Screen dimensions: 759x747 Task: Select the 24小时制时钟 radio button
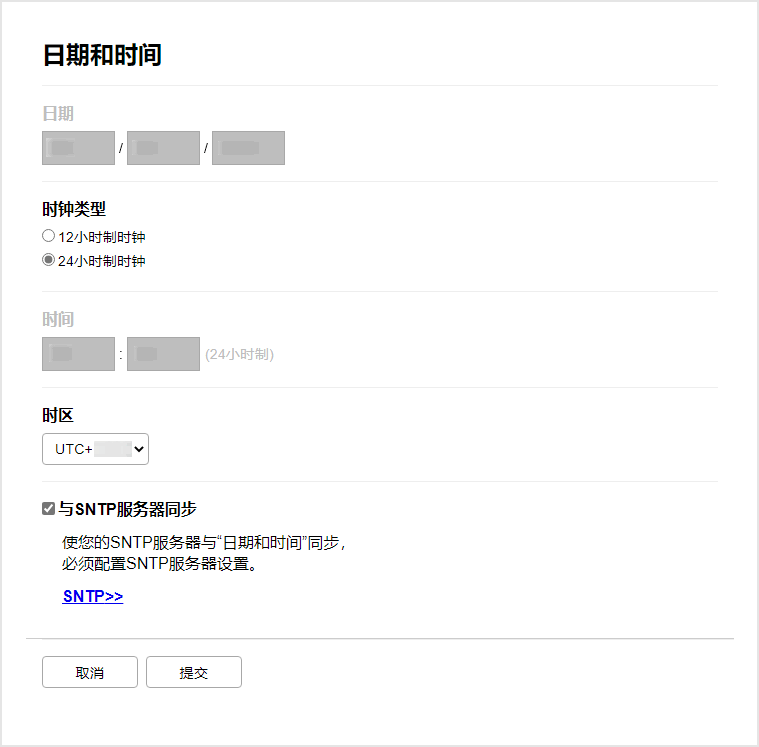point(48,261)
